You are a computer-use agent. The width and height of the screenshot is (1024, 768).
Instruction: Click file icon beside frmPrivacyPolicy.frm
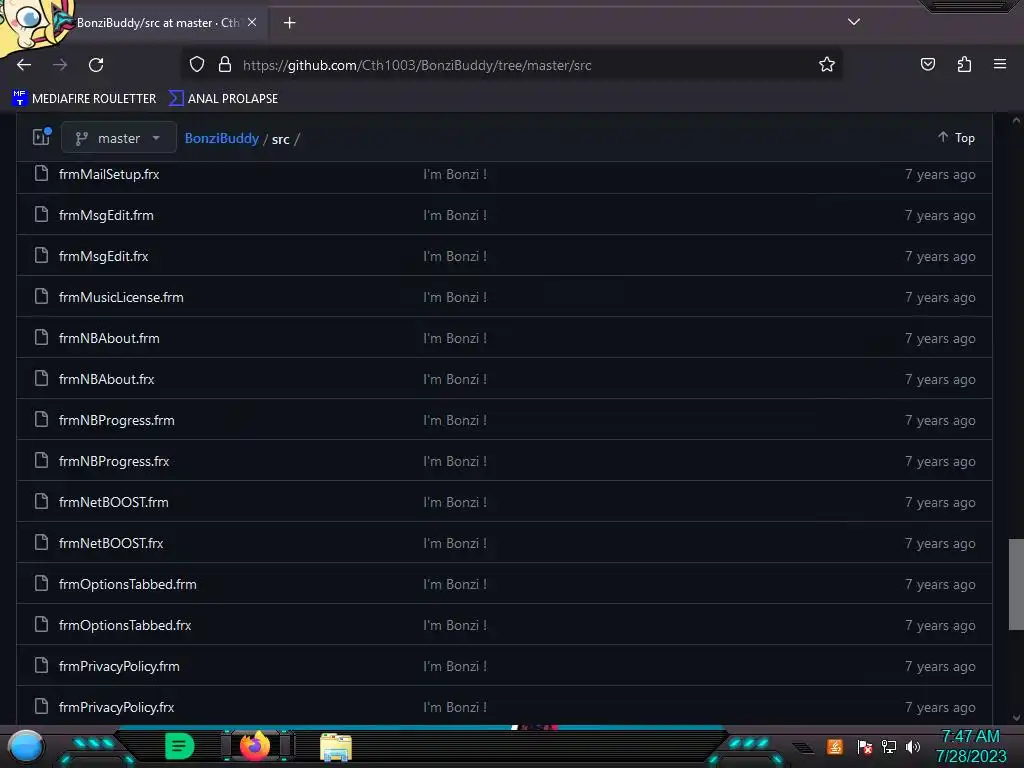pyautogui.click(x=41, y=665)
